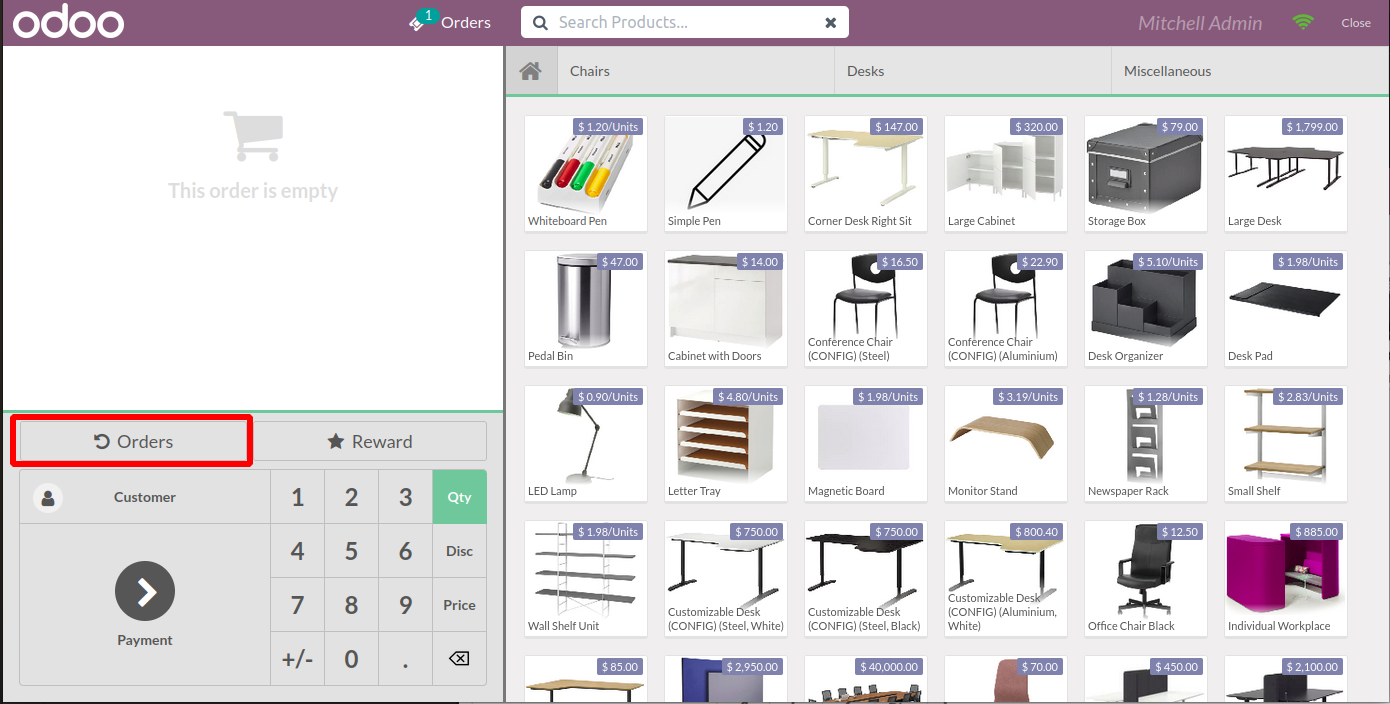Tap numpad key 7
Viewport: 1390px width, 704px height.
coord(298,605)
